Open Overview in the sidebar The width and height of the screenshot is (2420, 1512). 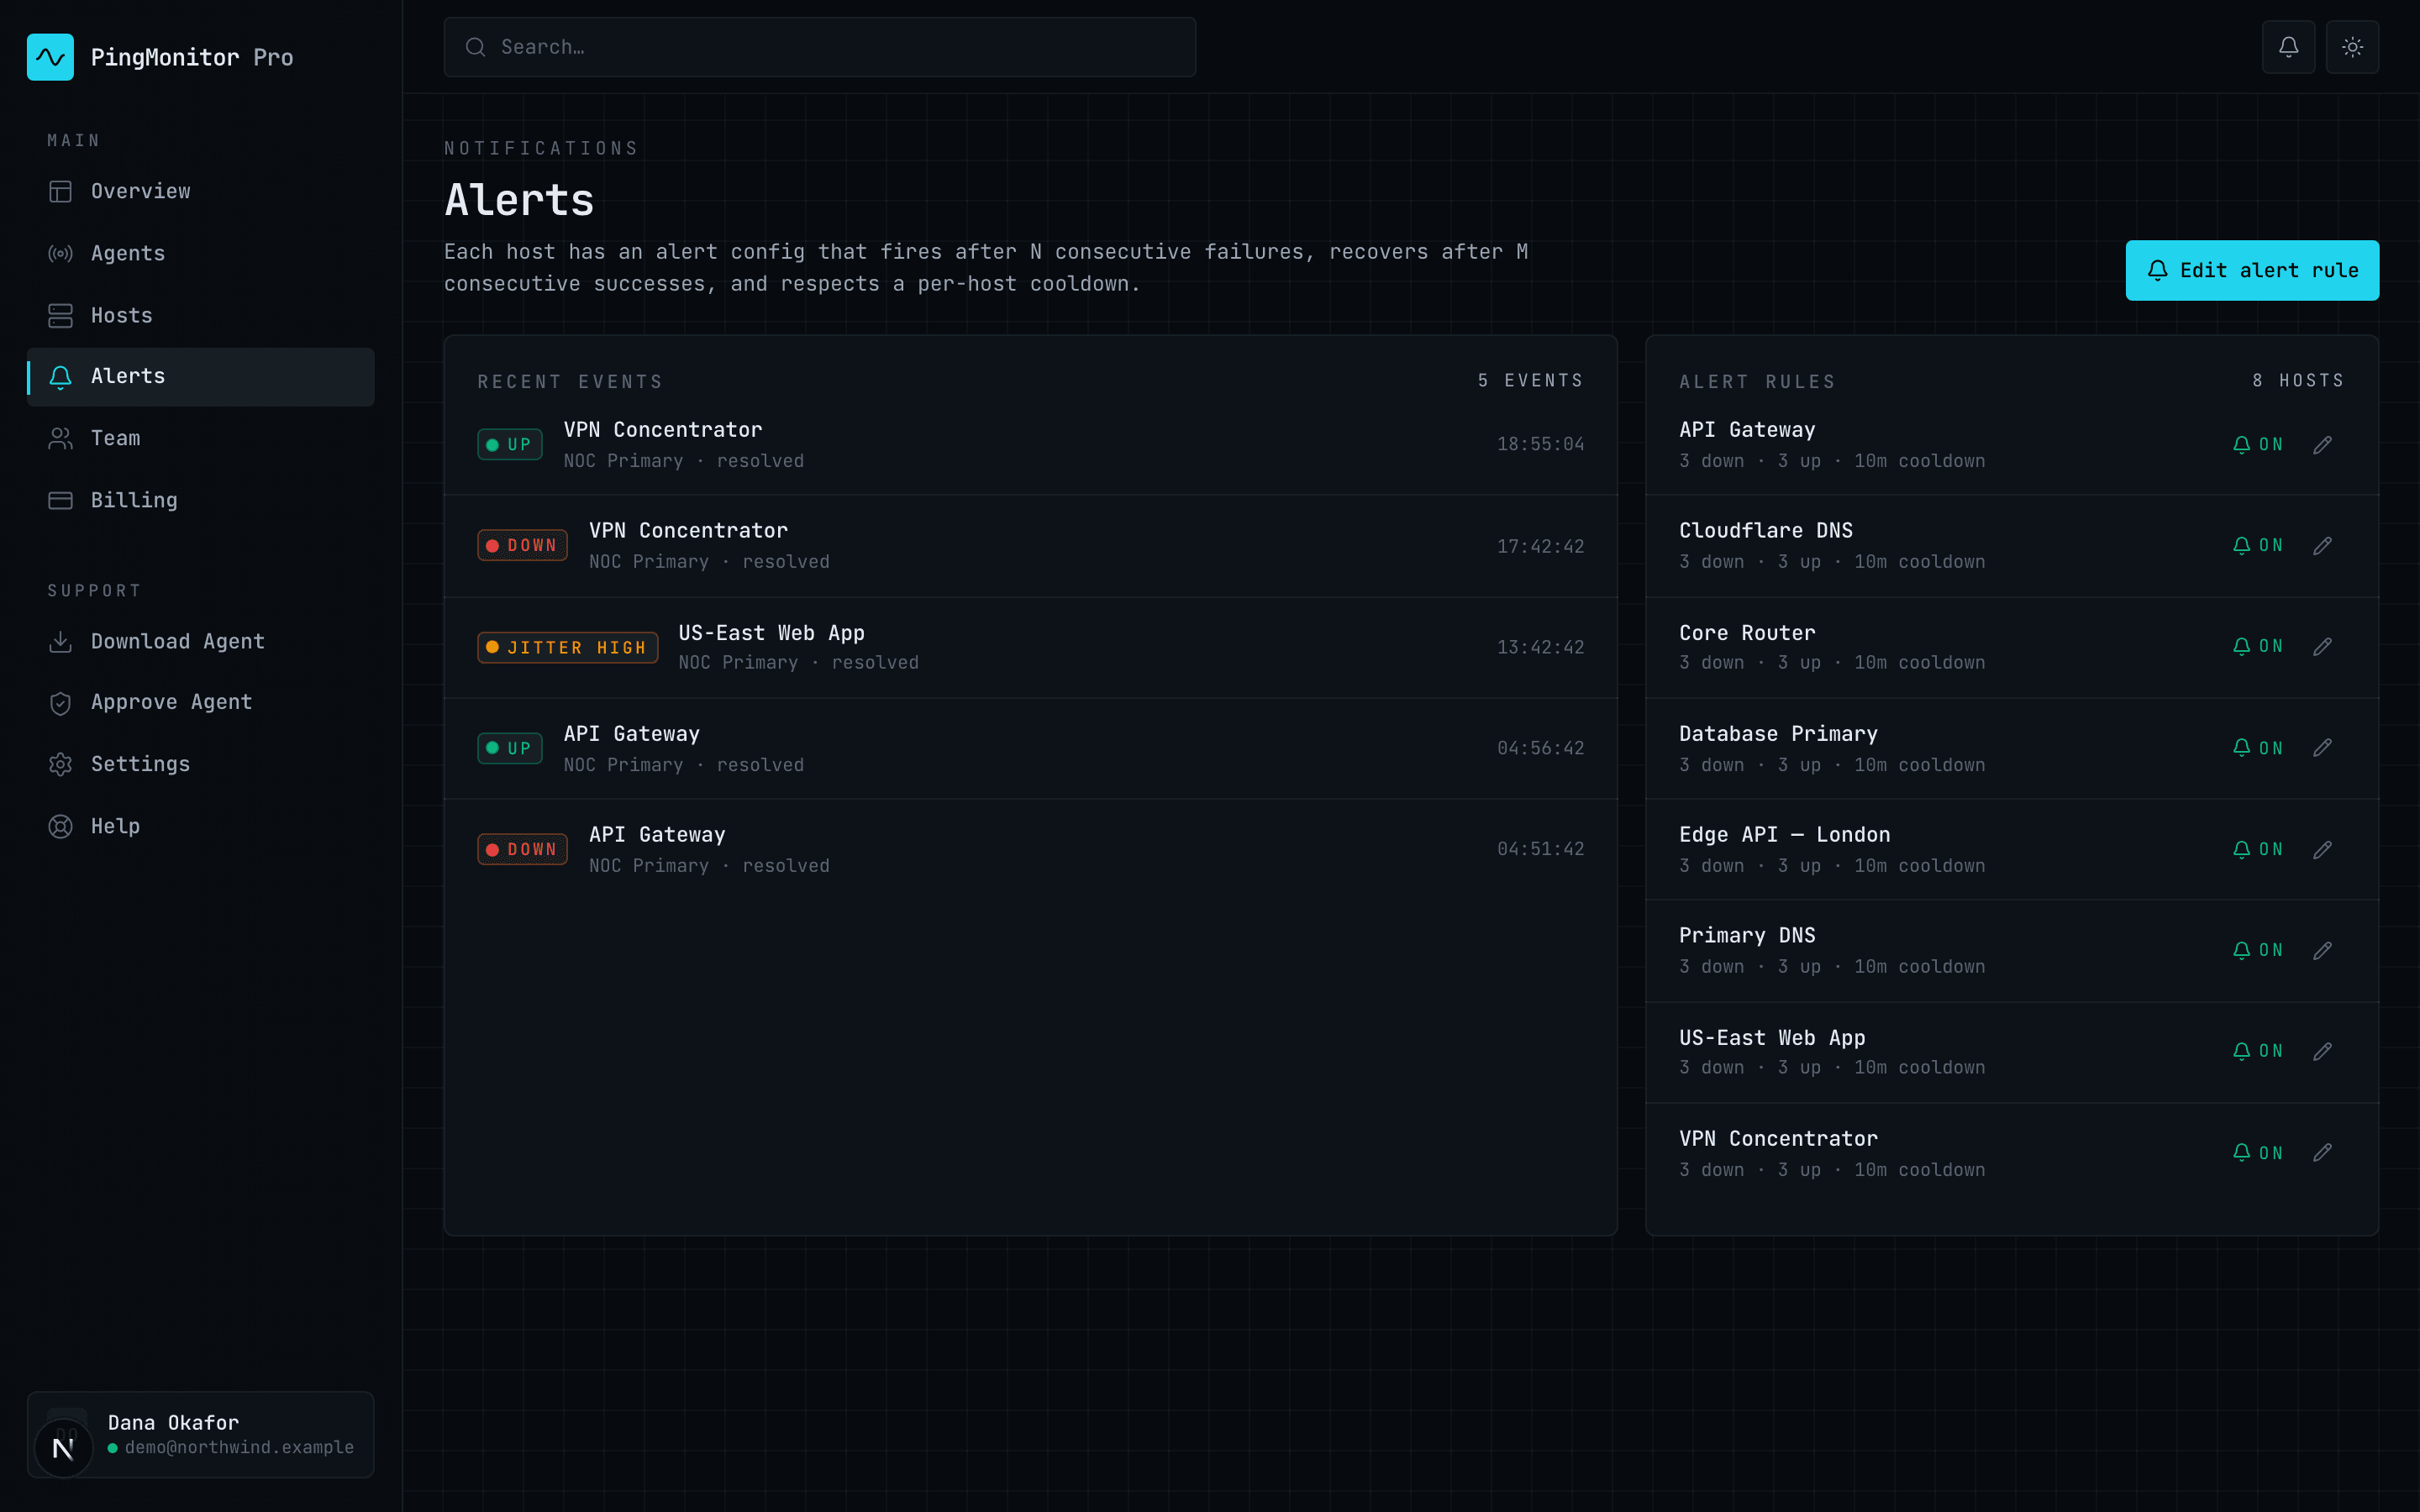pos(200,192)
